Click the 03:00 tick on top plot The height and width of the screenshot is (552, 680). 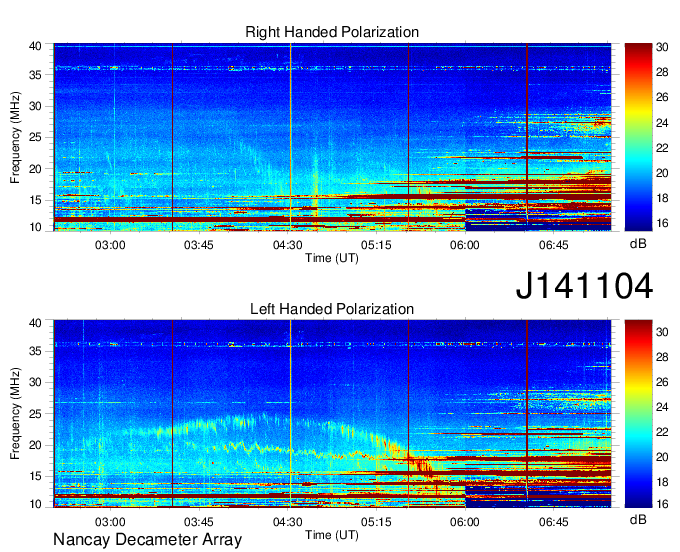pyautogui.click(x=110, y=245)
